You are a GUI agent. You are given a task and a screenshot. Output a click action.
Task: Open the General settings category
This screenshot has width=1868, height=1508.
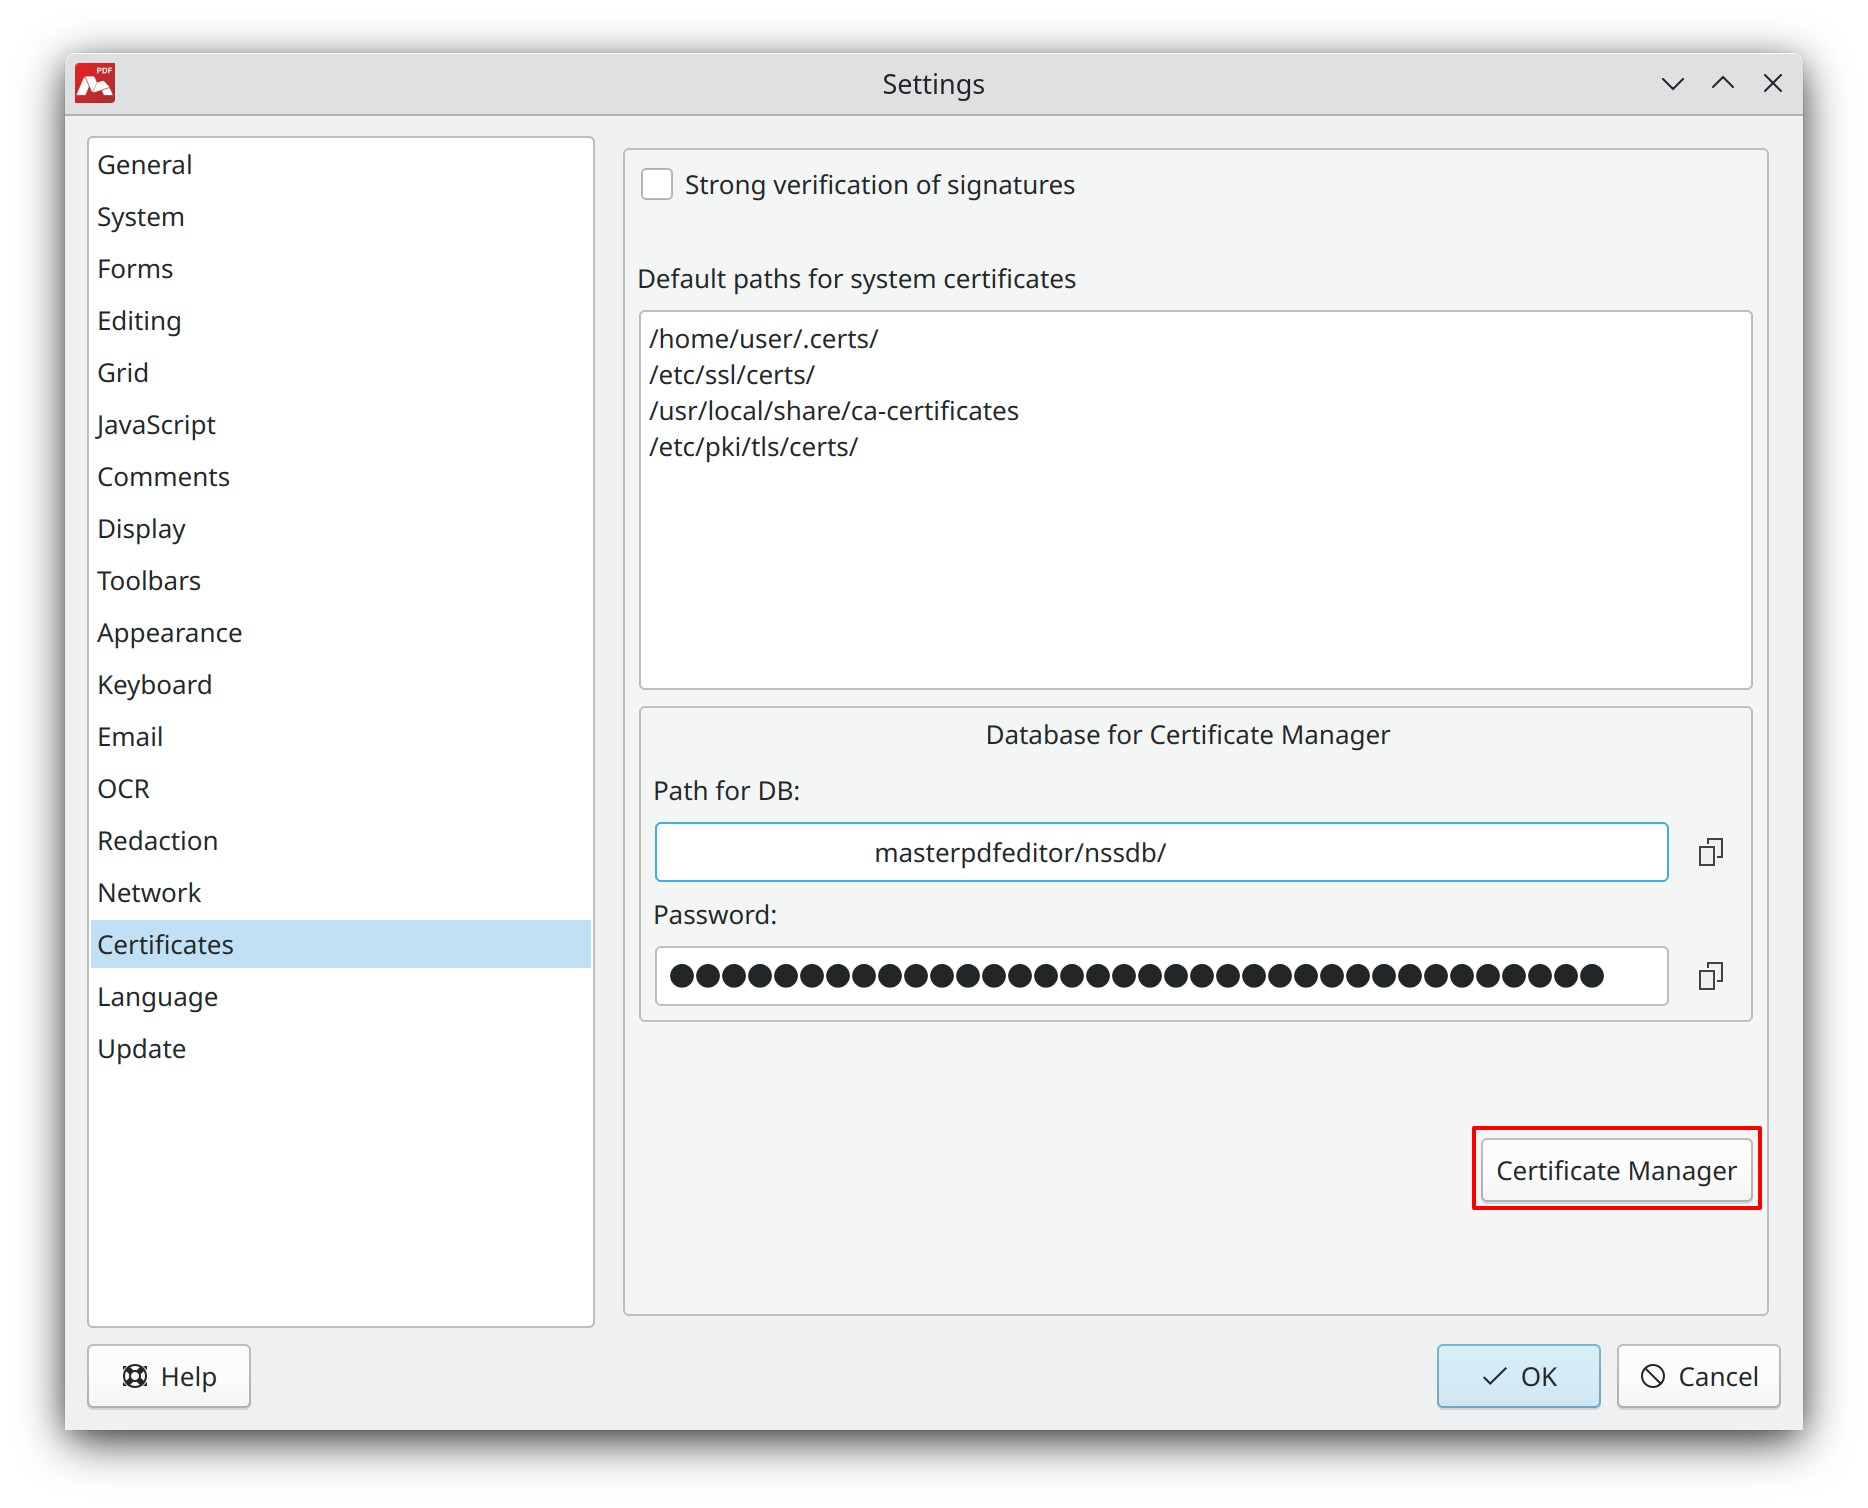tap(341, 165)
